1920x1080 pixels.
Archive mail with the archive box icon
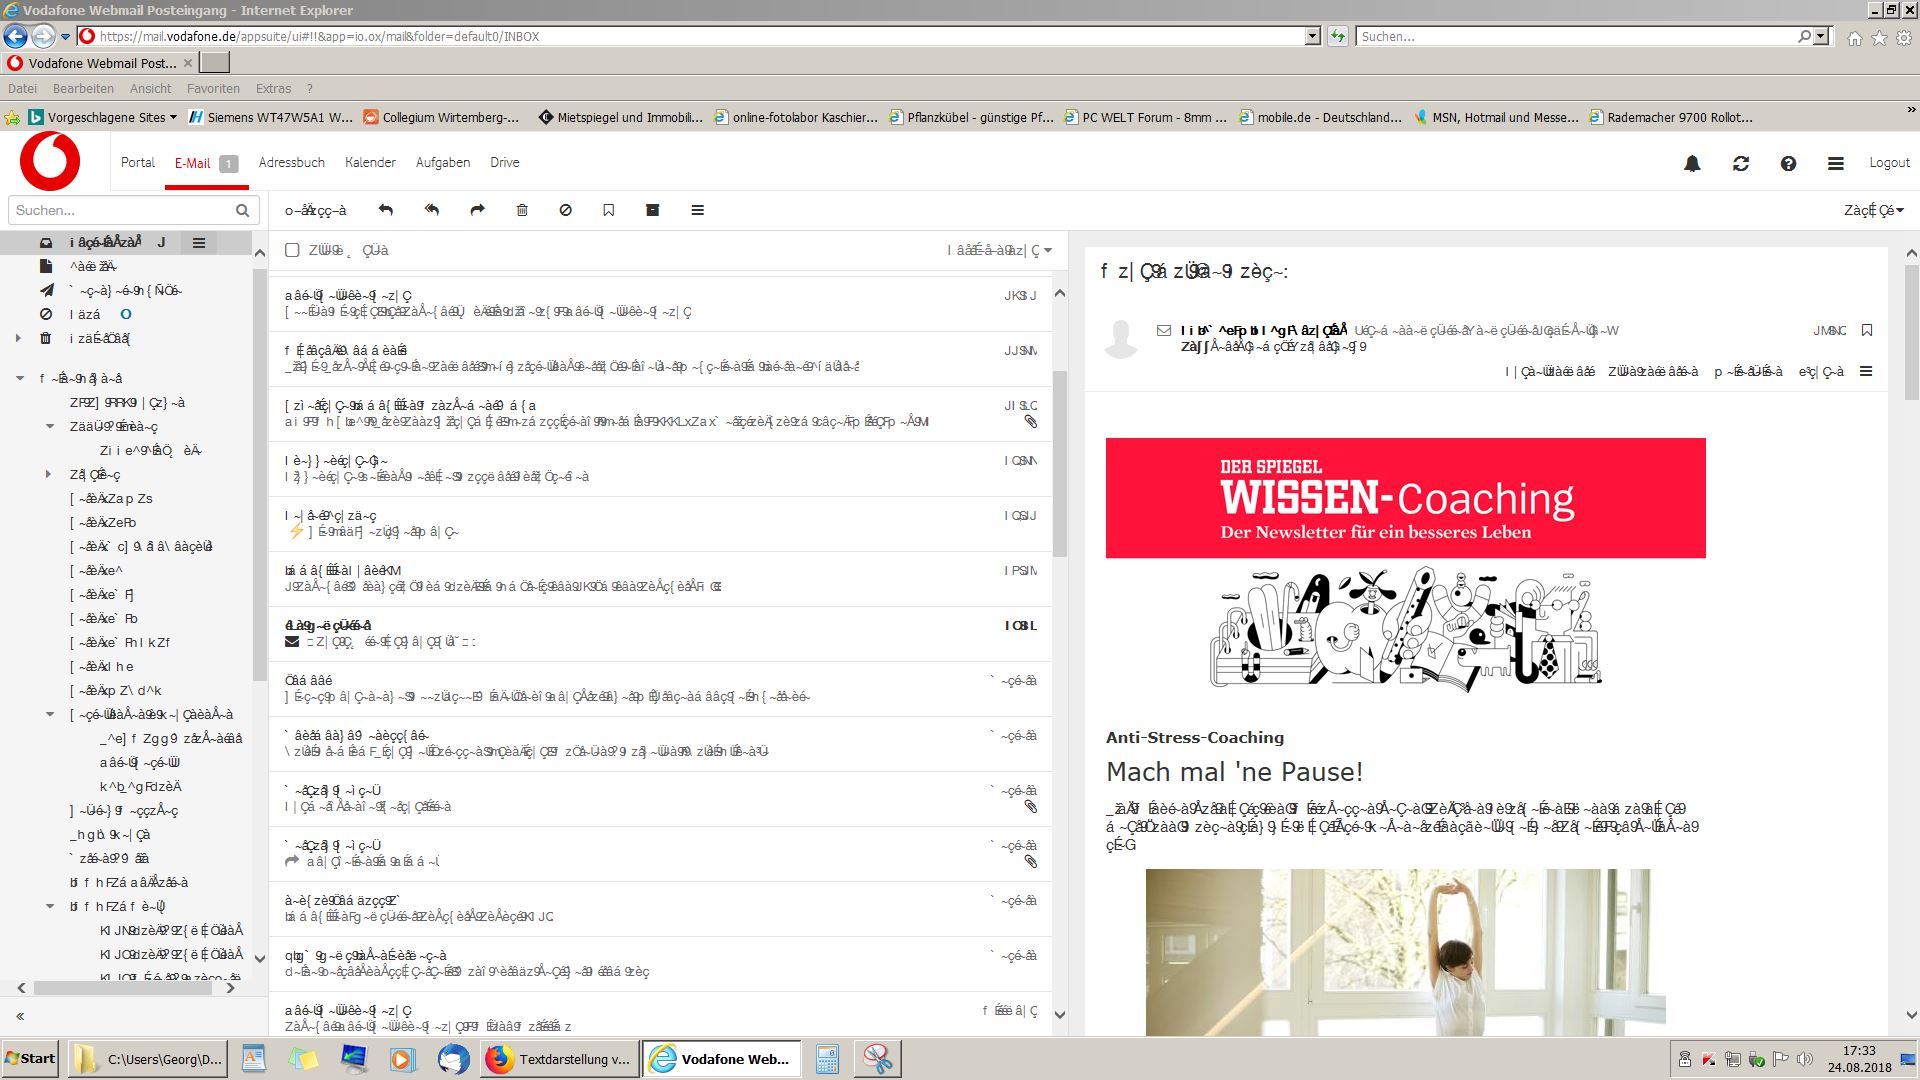(x=653, y=210)
